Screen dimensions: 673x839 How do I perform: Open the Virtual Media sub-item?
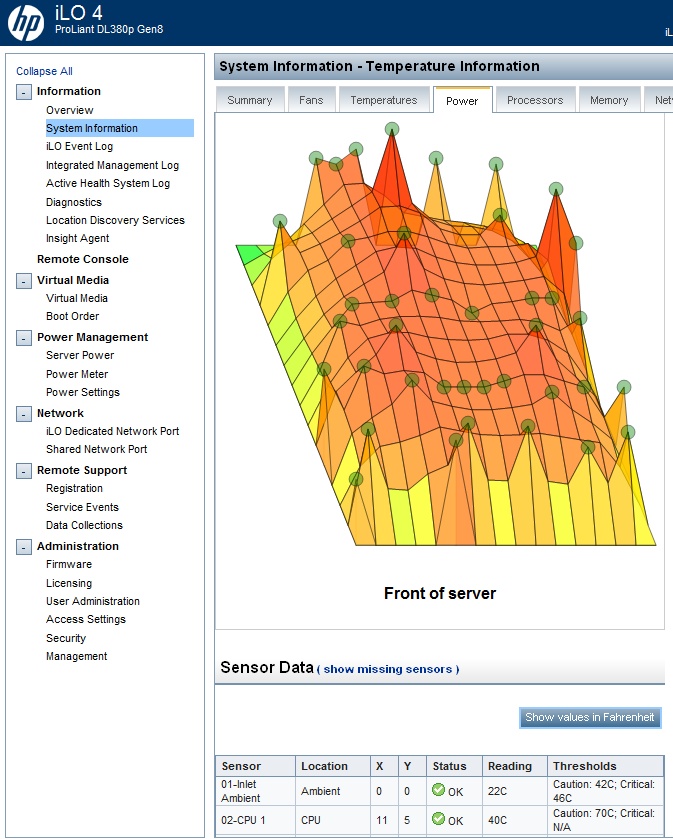(x=77, y=299)
